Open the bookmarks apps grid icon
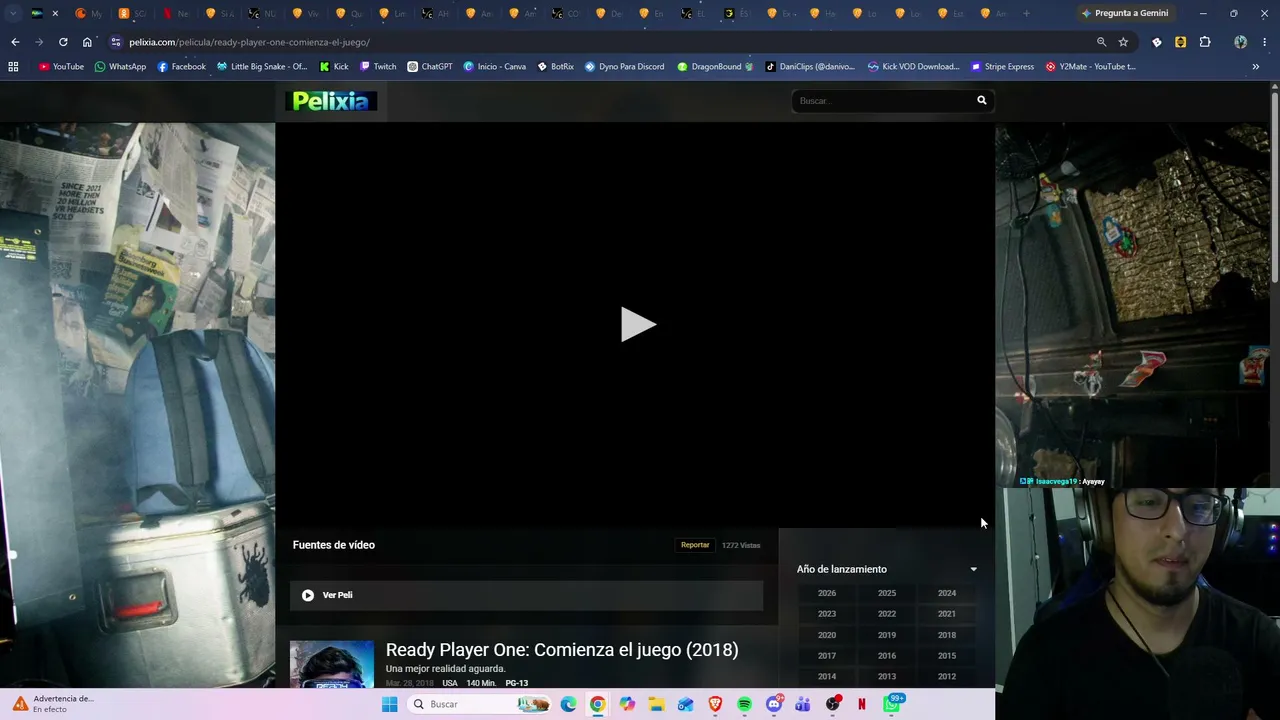The image size is (1280, 720). (x=13, y=66)
